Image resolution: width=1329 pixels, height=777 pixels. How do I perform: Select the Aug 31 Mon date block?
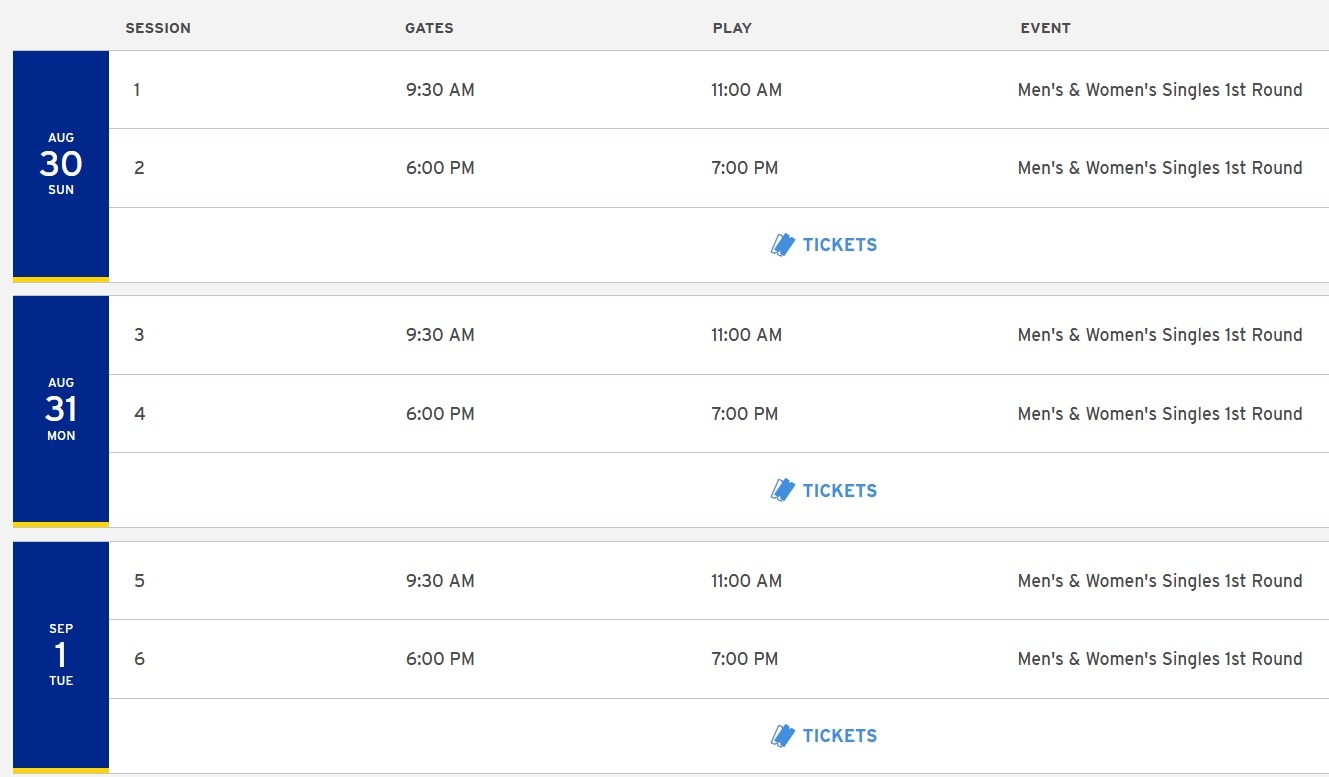pos(61,411)
